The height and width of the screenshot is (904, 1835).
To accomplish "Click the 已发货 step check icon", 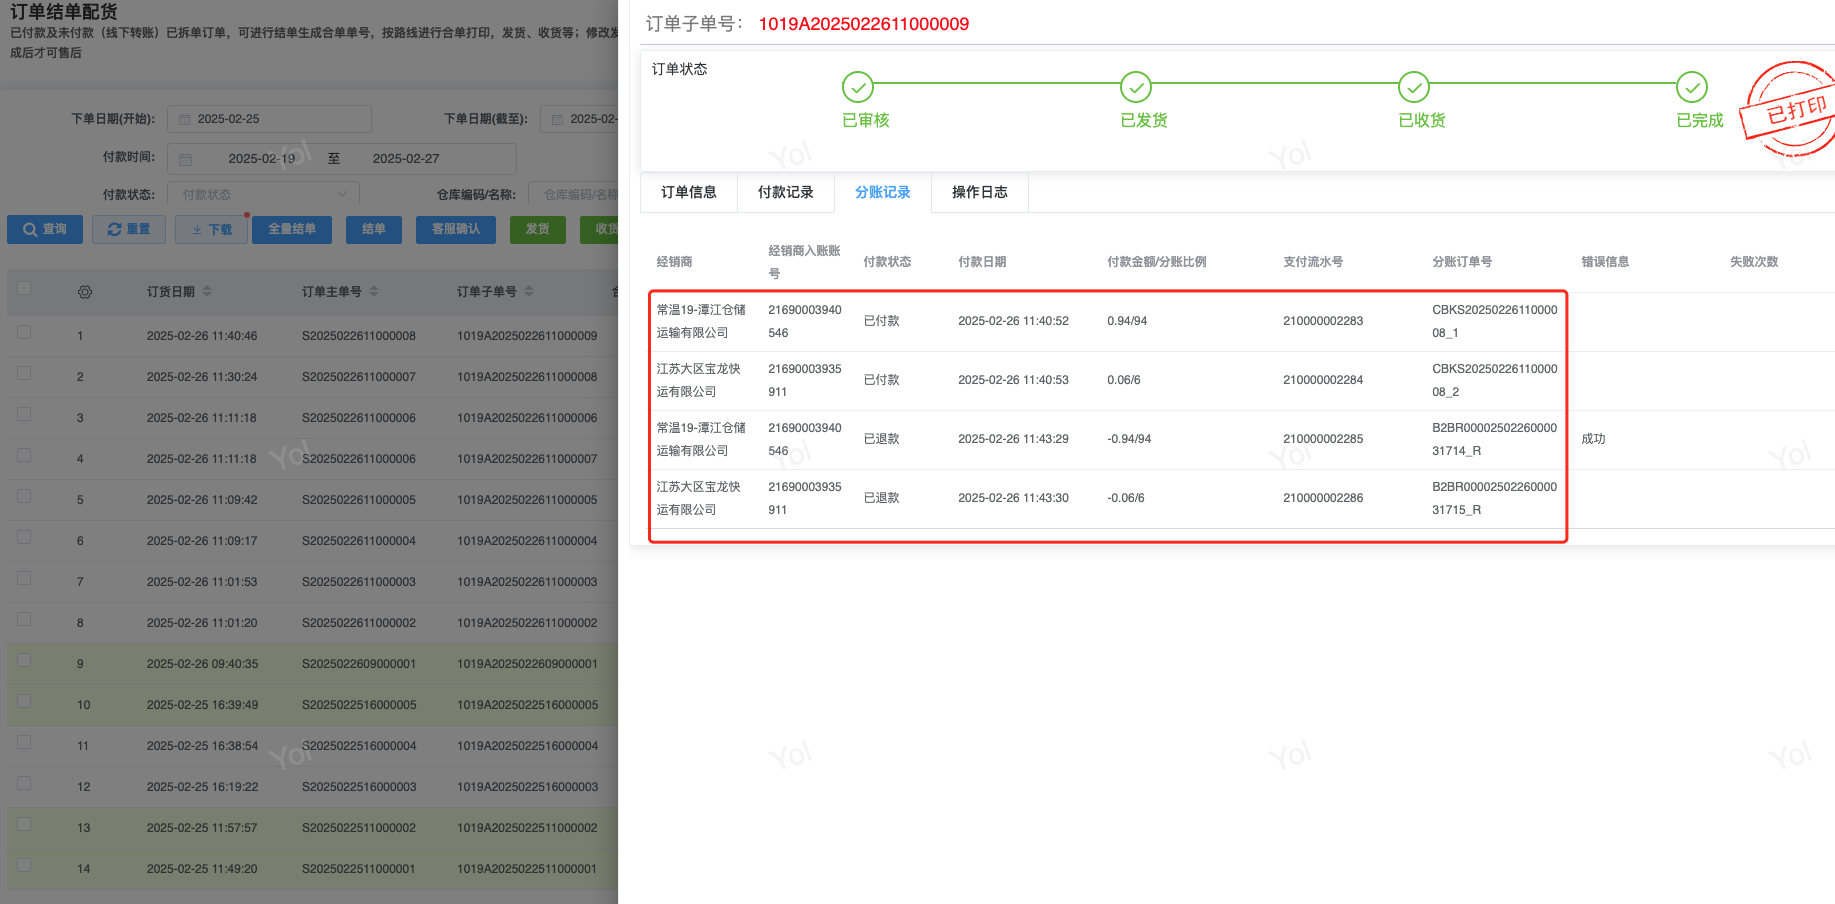I will click(x=1135, y=88).
